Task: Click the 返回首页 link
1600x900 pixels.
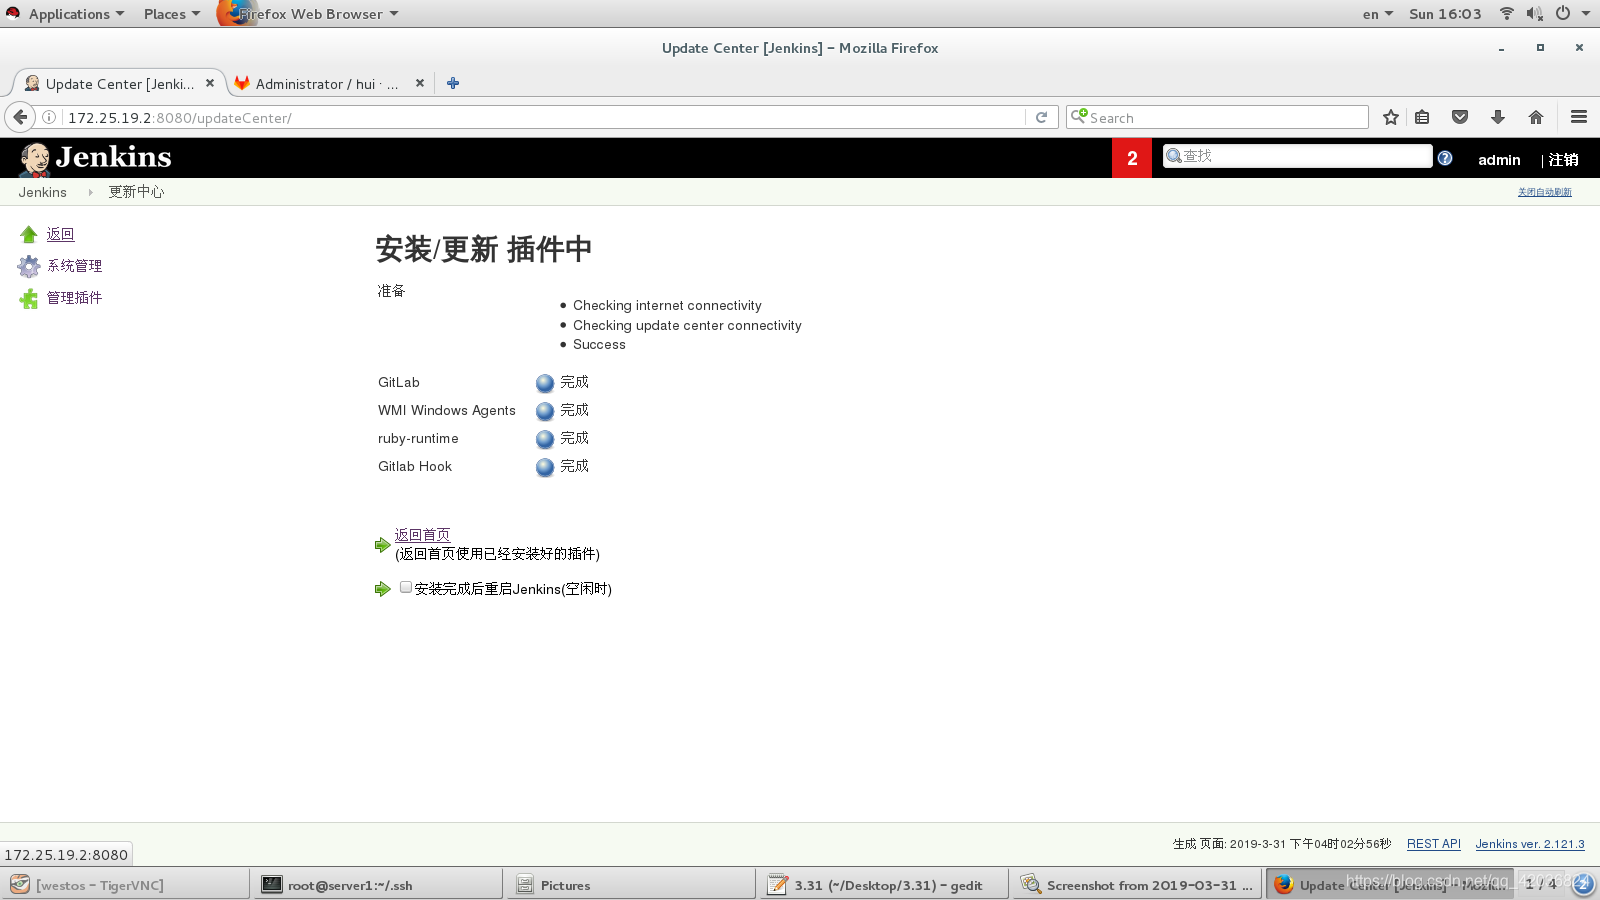Action: 422,535
